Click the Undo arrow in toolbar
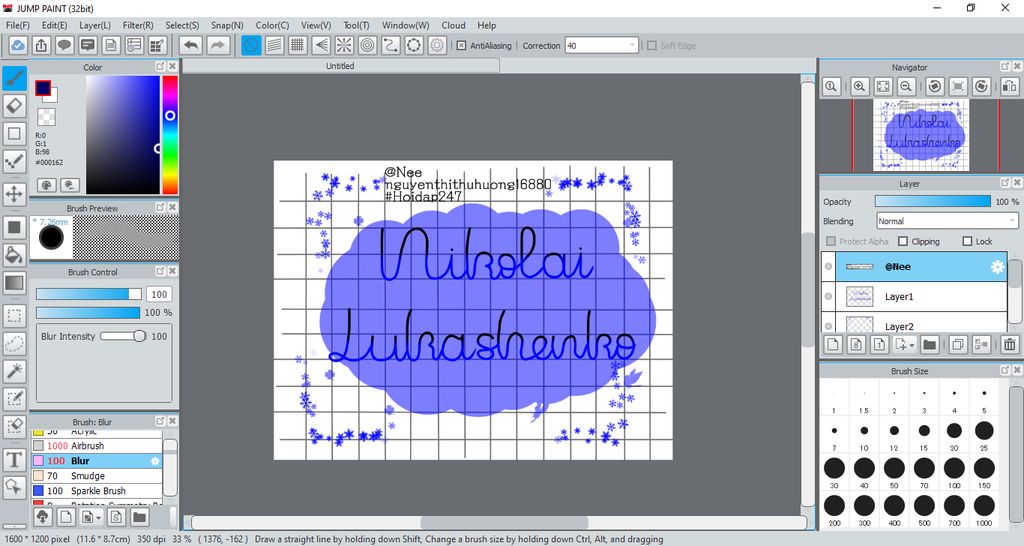 191,45
